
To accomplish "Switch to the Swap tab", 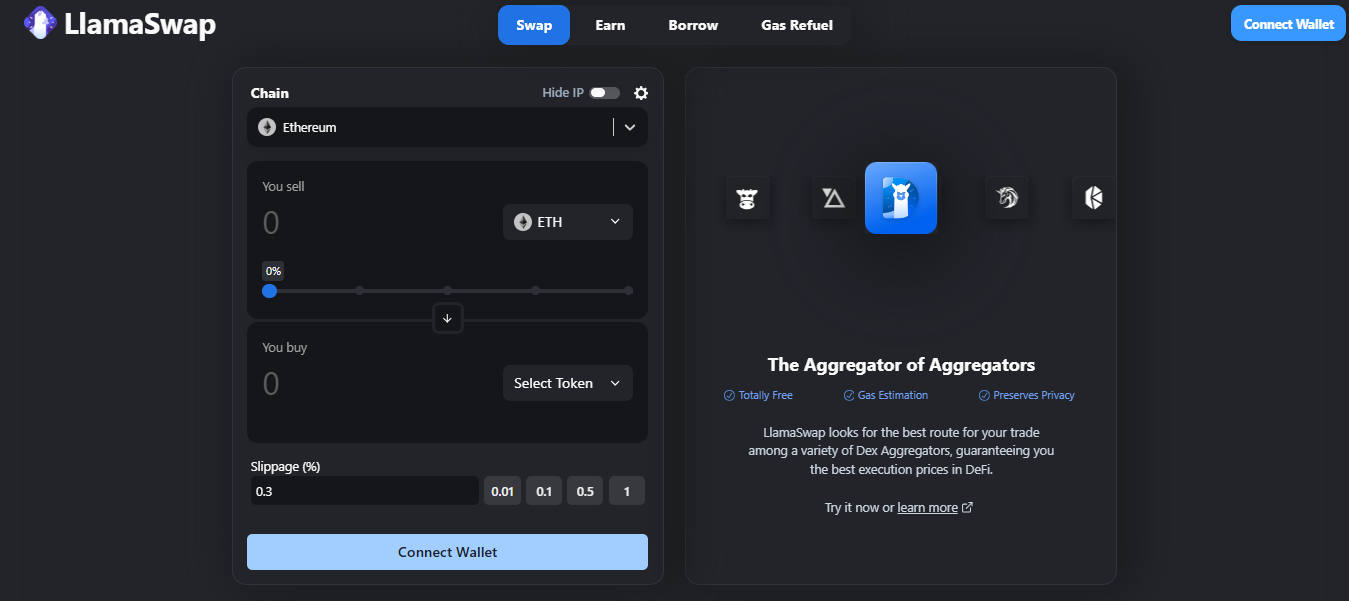I will coord(534,25).
